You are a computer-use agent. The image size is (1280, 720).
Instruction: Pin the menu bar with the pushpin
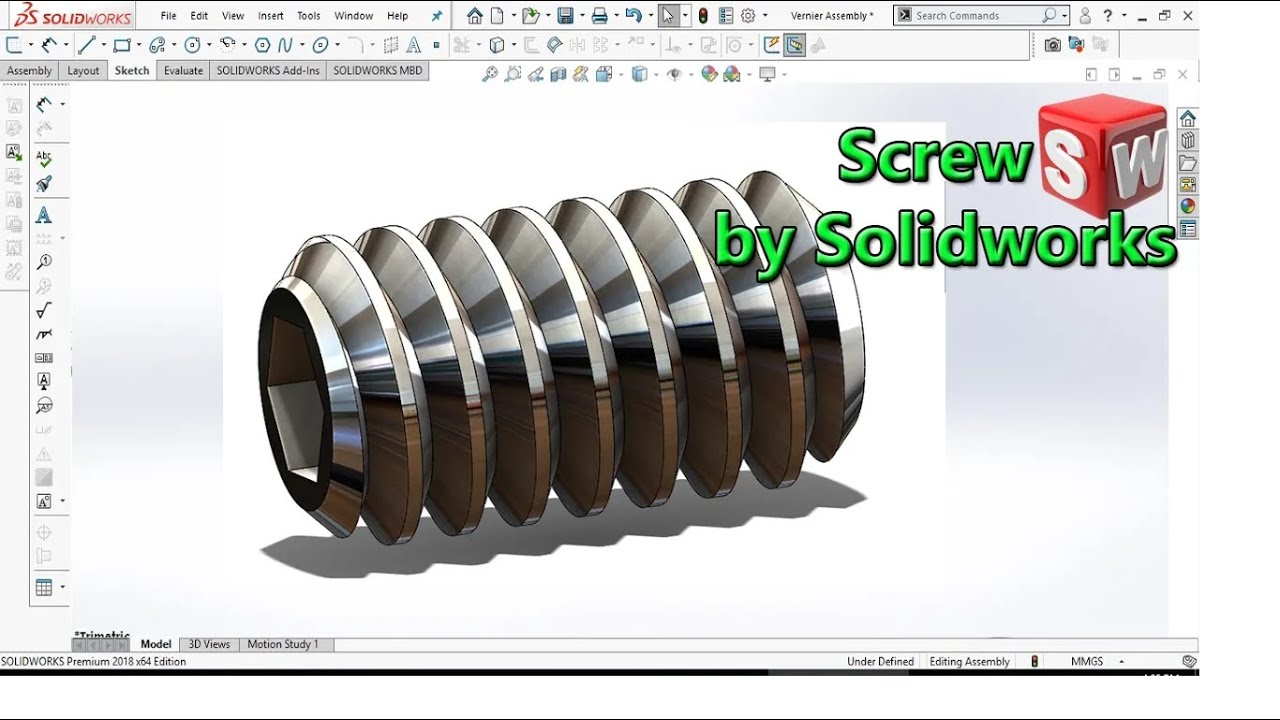pos(437,16)
